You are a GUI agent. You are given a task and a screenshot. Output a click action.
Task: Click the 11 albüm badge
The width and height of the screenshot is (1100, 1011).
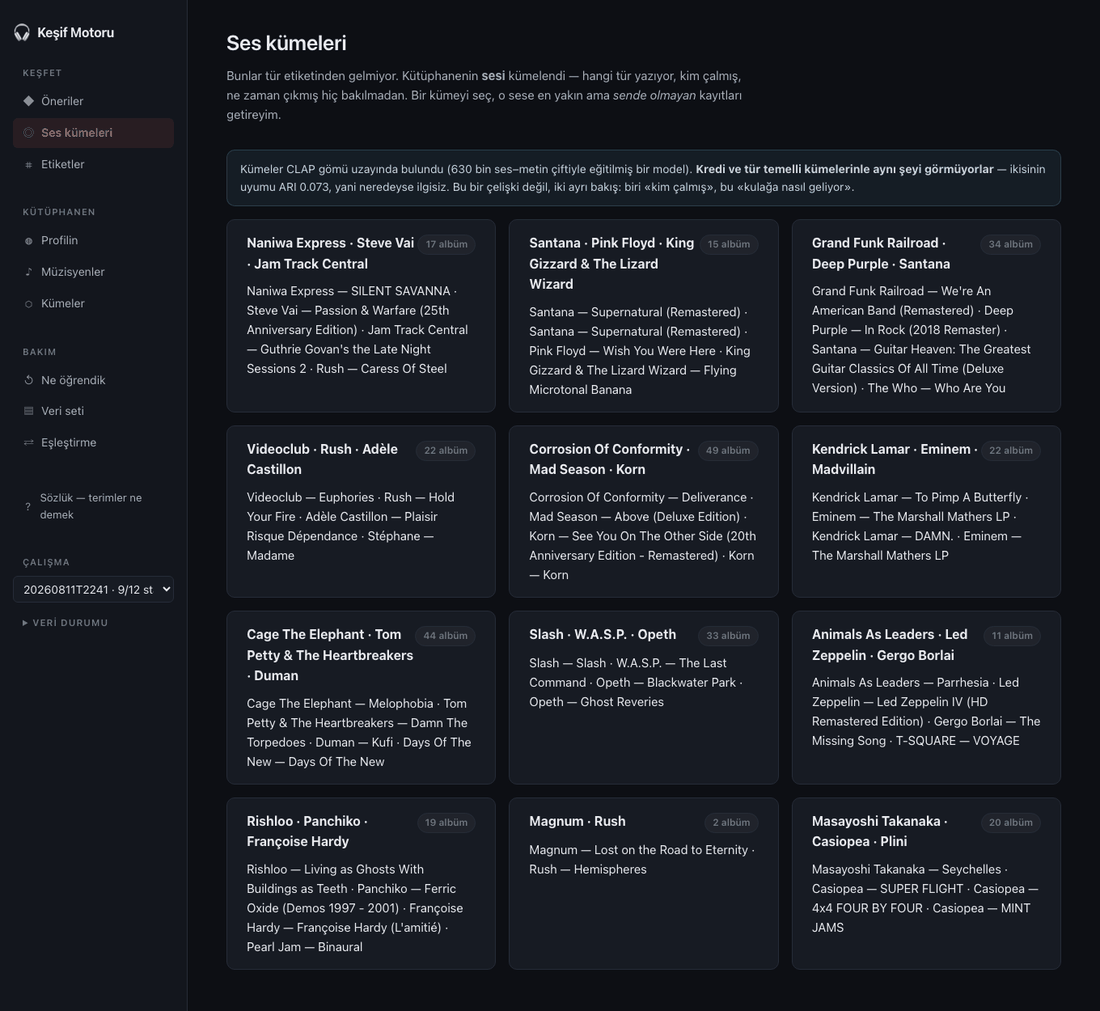pyautogui.click(x=1012, y=636)
